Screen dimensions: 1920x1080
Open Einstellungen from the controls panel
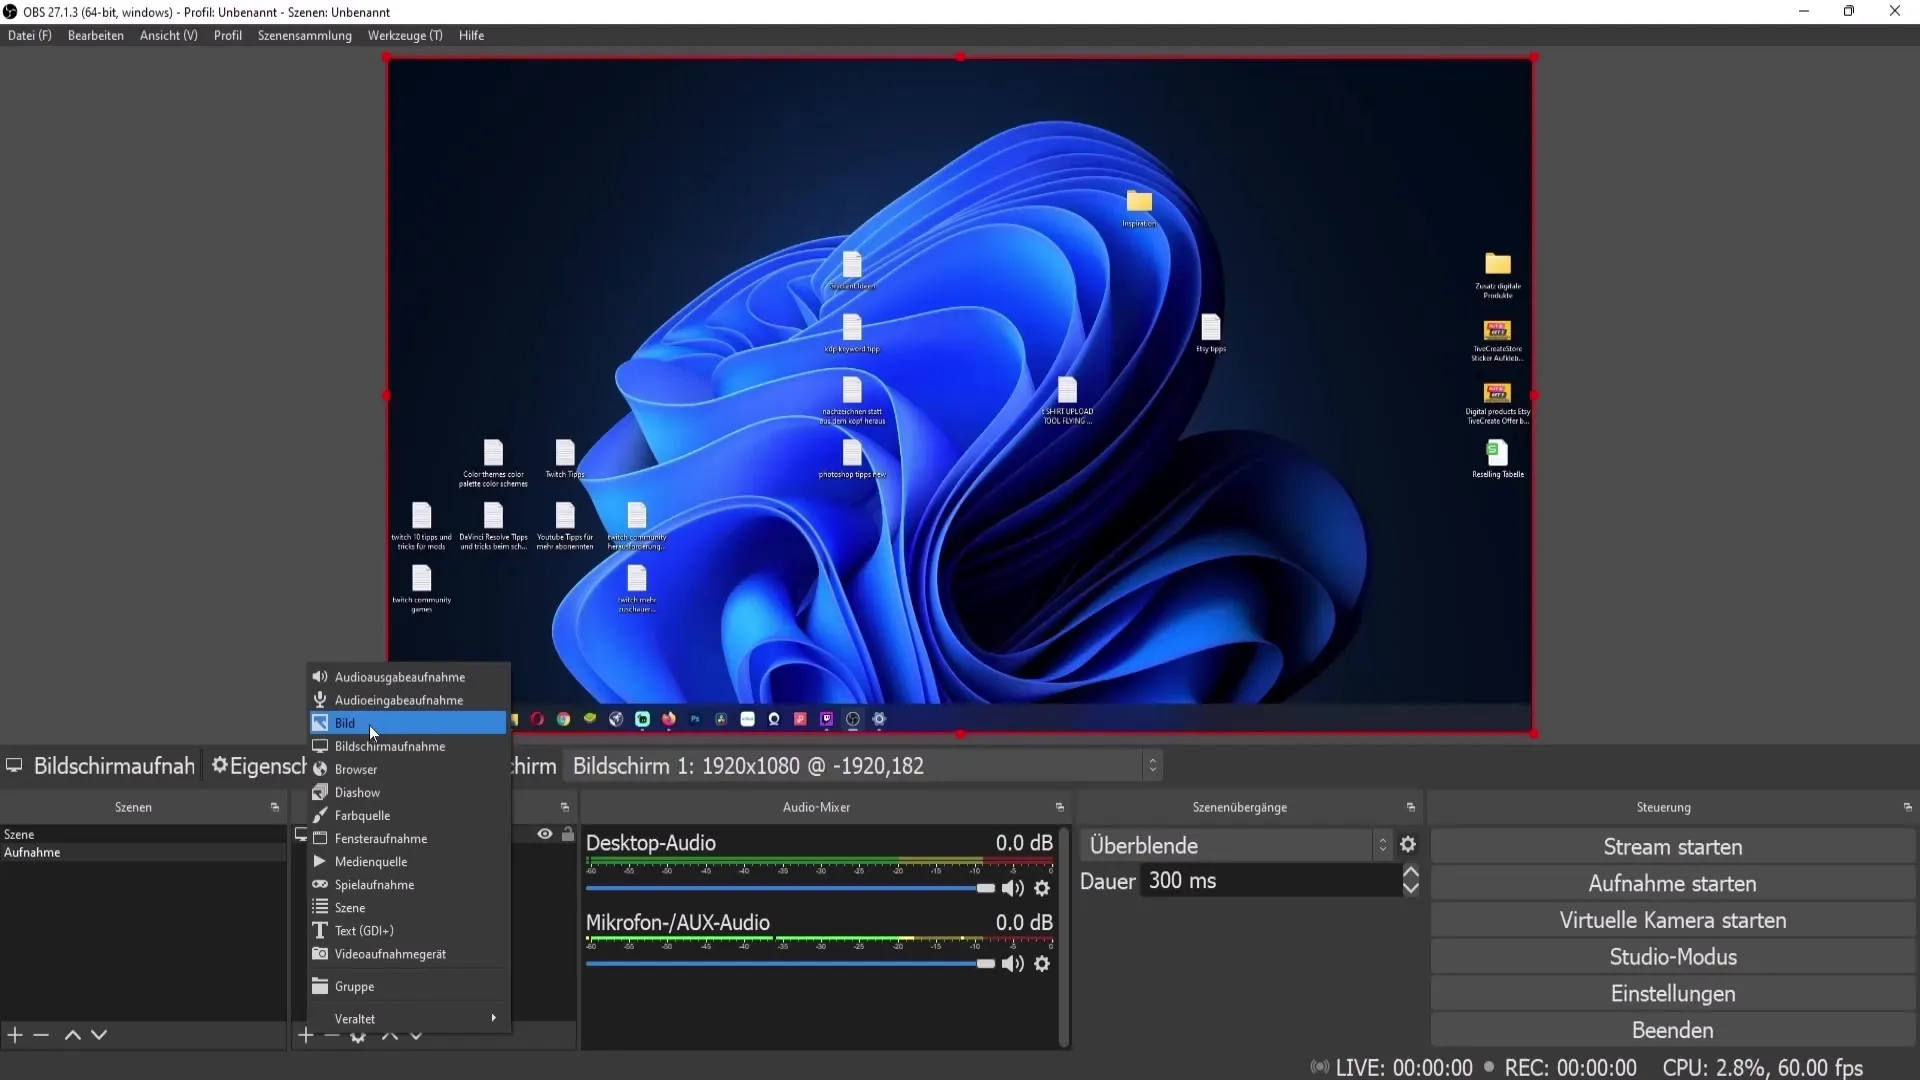(1672, 994)
